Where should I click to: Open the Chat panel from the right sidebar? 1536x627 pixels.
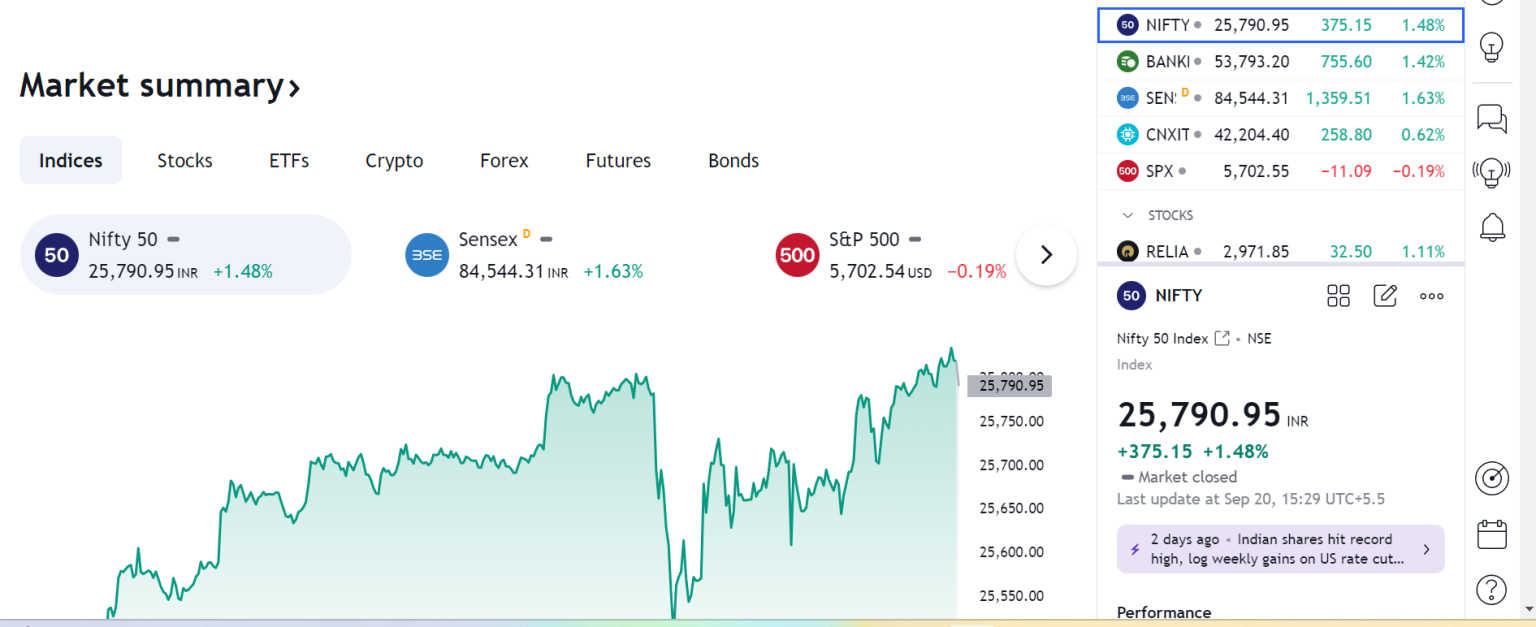pos(1491,119)
